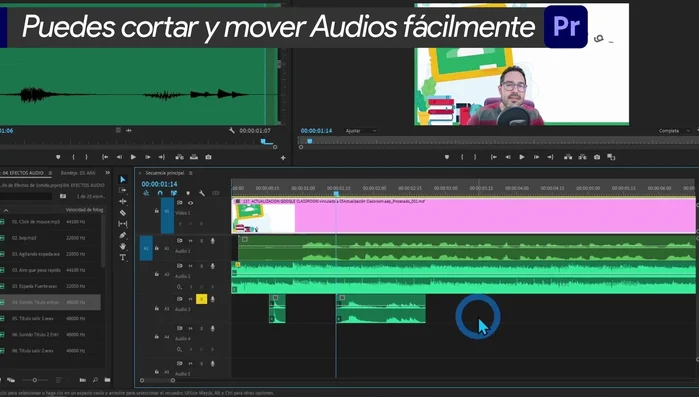Click Insert button in Source monitor
The width and height of the screenshot is (699, 397).
179,157
